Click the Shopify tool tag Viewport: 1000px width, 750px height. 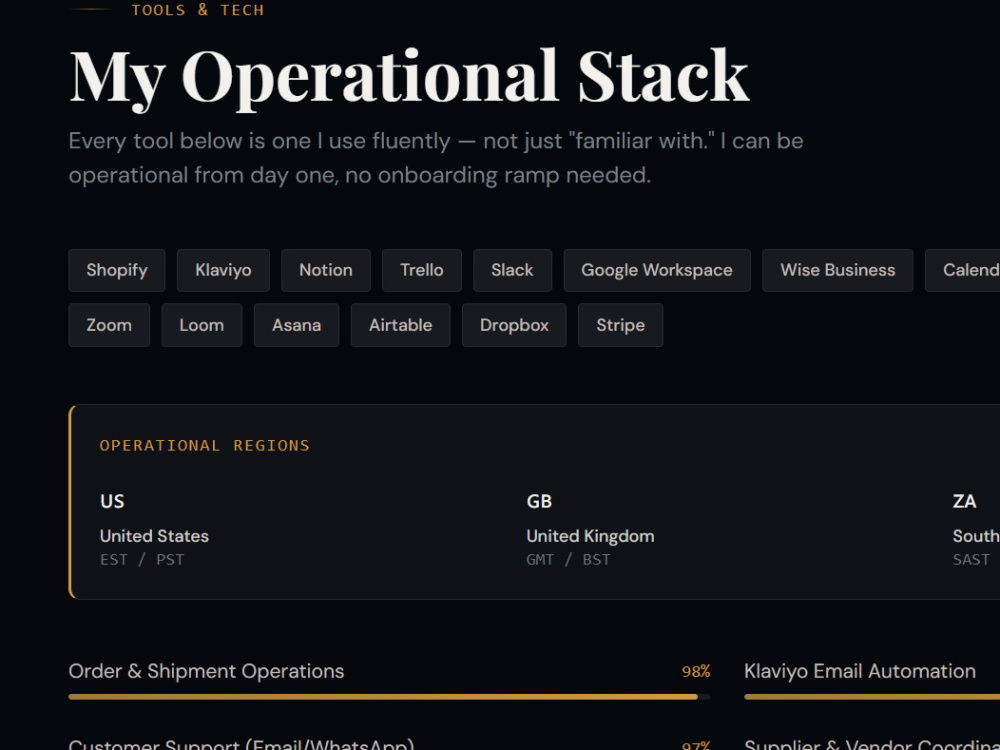point(117,270)
